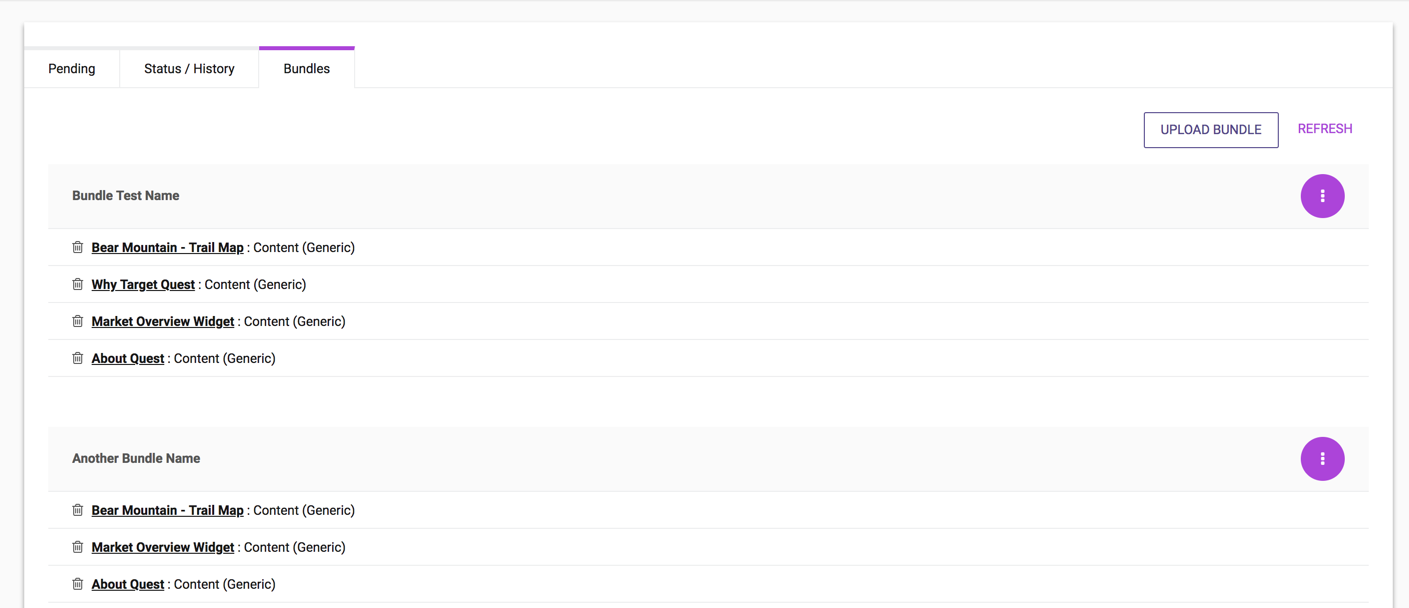Switch to the Pending tab
This screenshot has width=1409, height=608.
pos(72,69)
